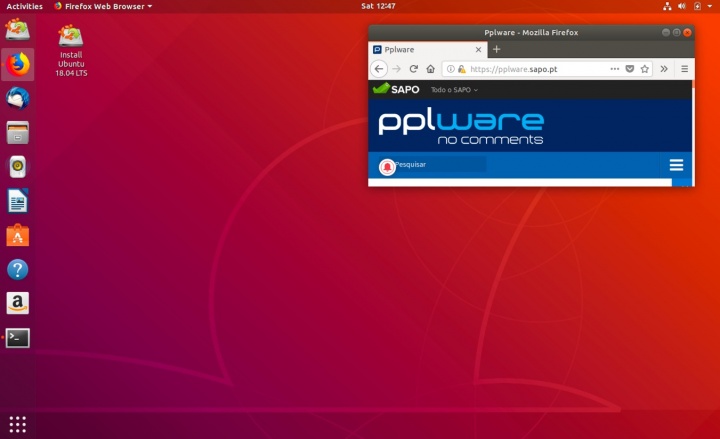Click the Pesquisar search field
Image resolution: width=720 pixels, height=439 pixels.
tap(440, 164)
